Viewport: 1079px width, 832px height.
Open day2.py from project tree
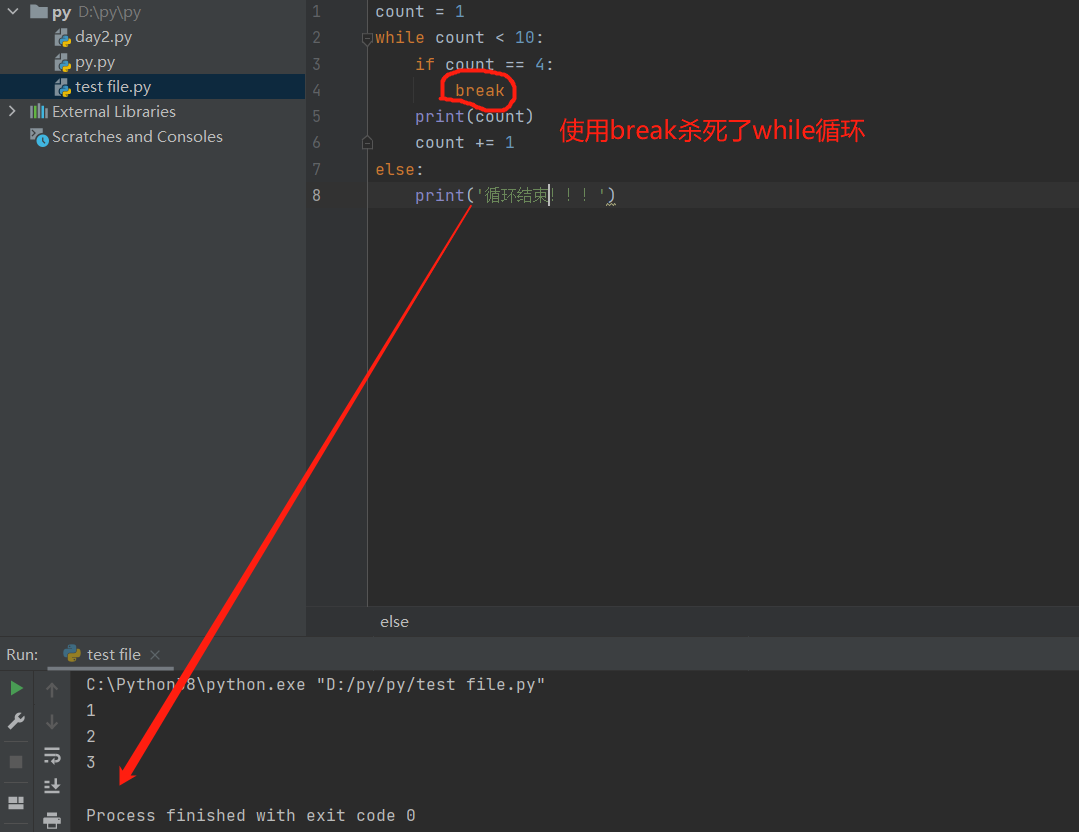click(x=103, y=37)
